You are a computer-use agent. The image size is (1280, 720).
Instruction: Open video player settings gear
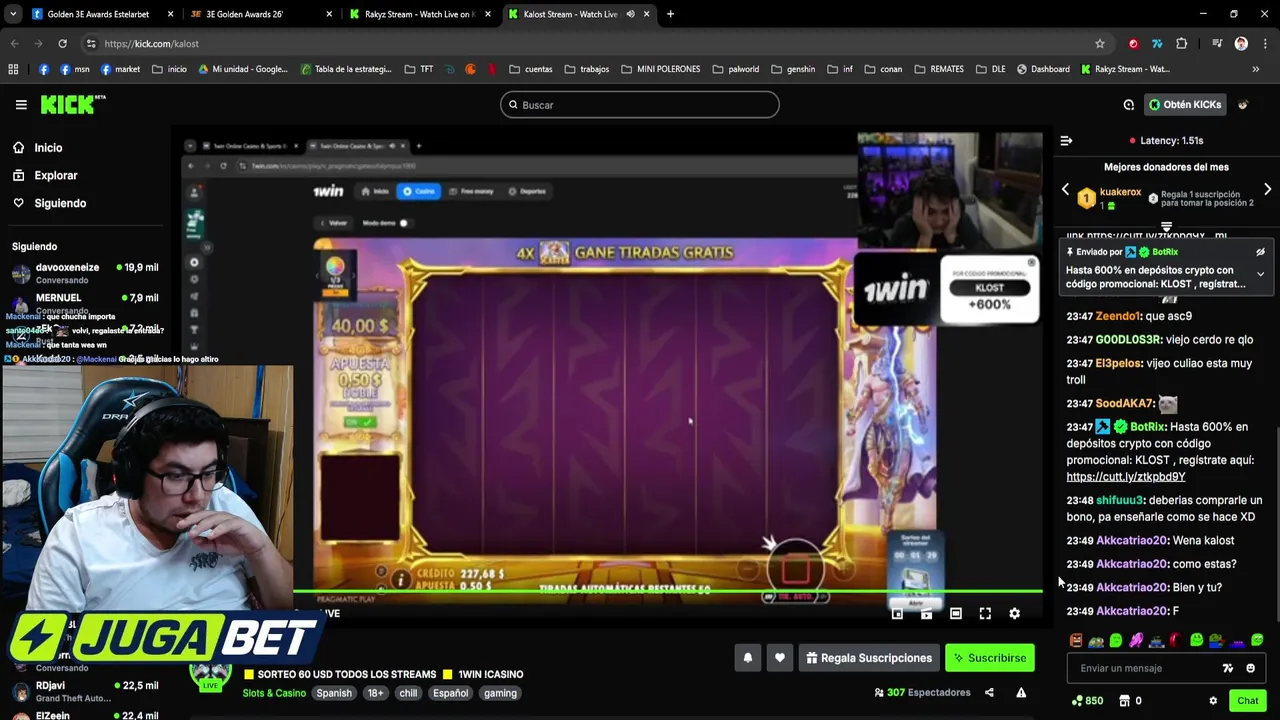click(x=1014, y=613)
